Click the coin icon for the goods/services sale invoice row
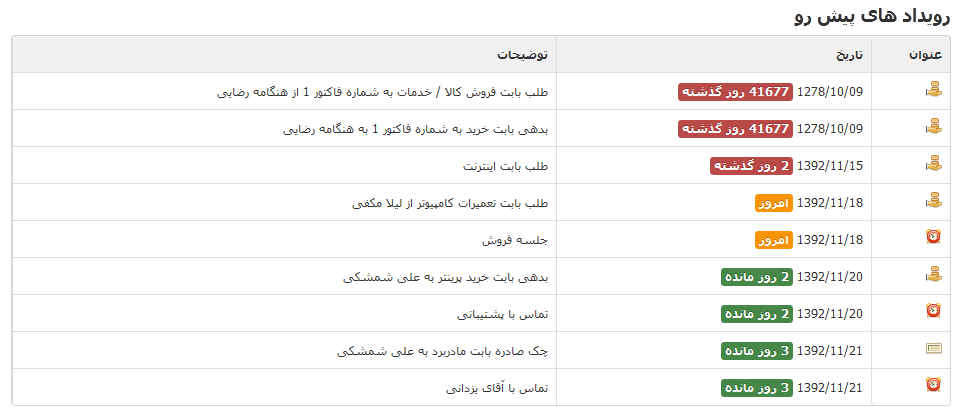Screen dimensions: 966x419 point(933,90)
